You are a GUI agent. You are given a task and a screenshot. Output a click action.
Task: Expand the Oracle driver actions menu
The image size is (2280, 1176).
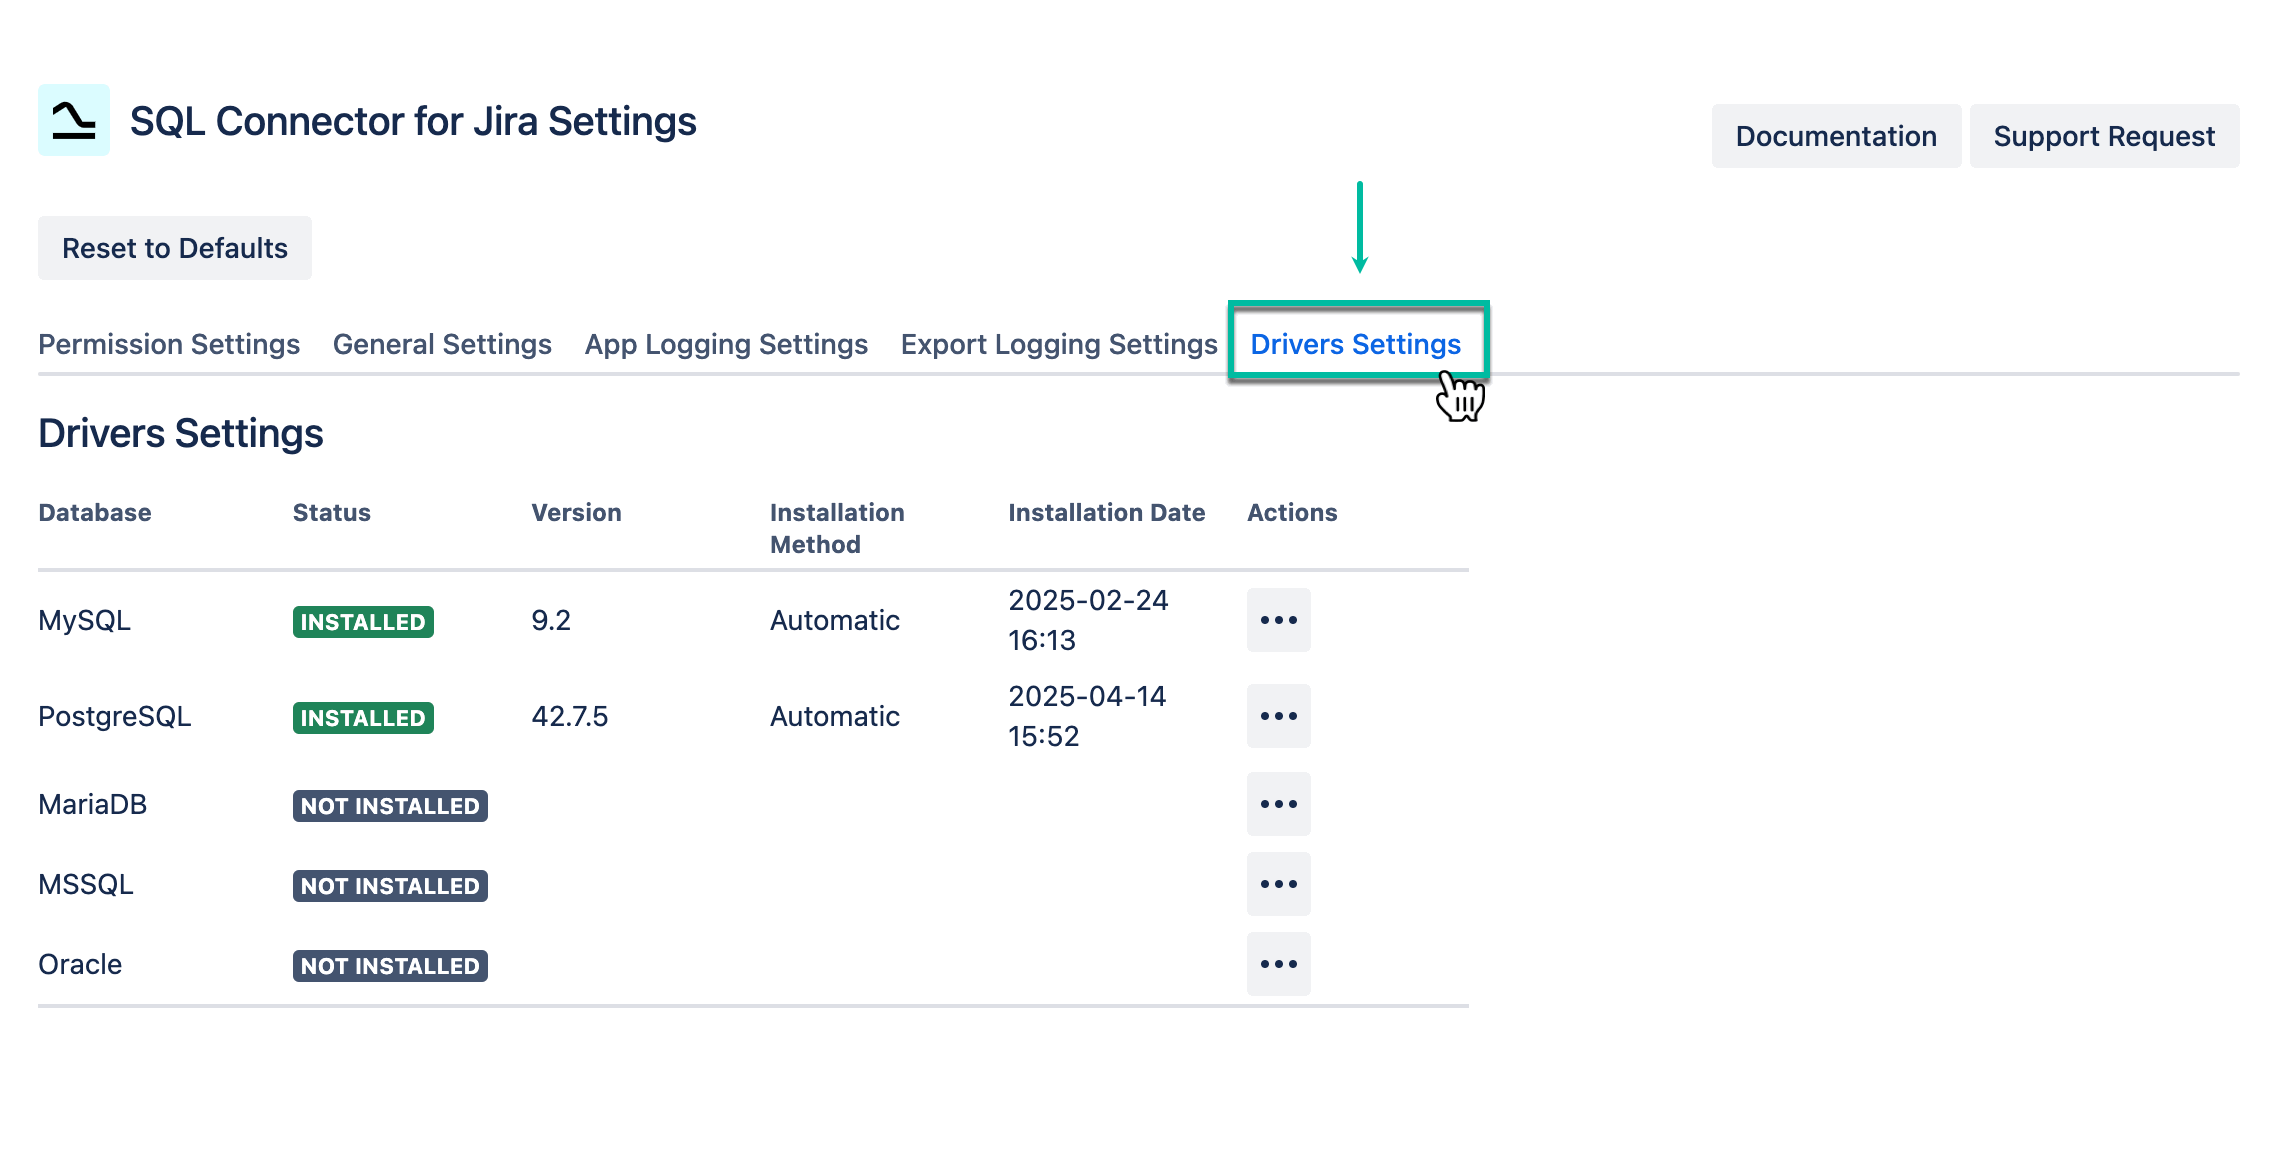click(x=1278, y=963)
